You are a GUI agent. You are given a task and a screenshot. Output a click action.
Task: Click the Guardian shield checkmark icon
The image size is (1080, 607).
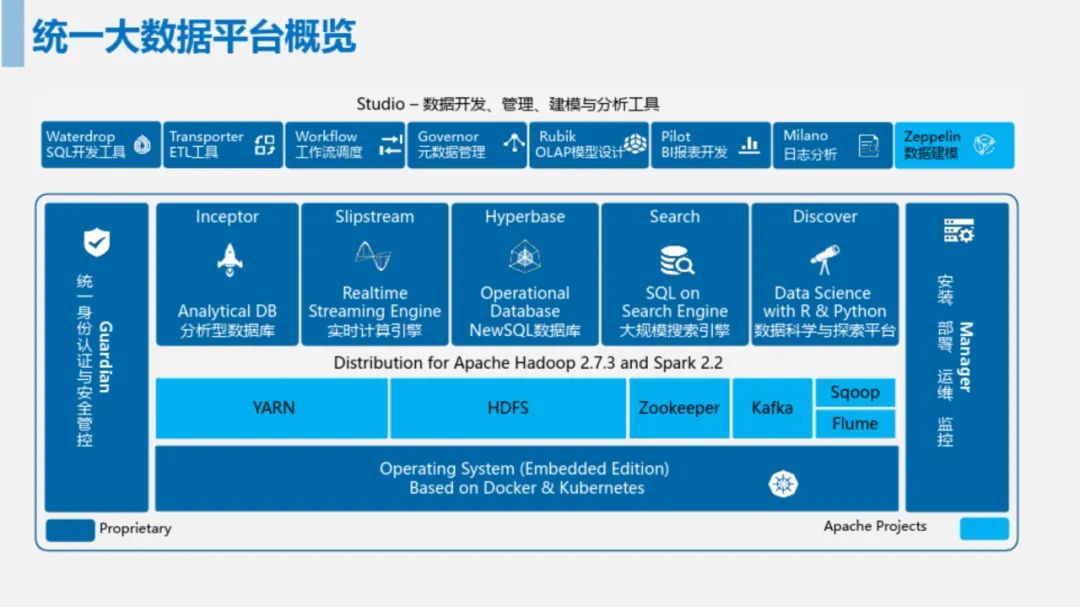(x=97, y=242)
